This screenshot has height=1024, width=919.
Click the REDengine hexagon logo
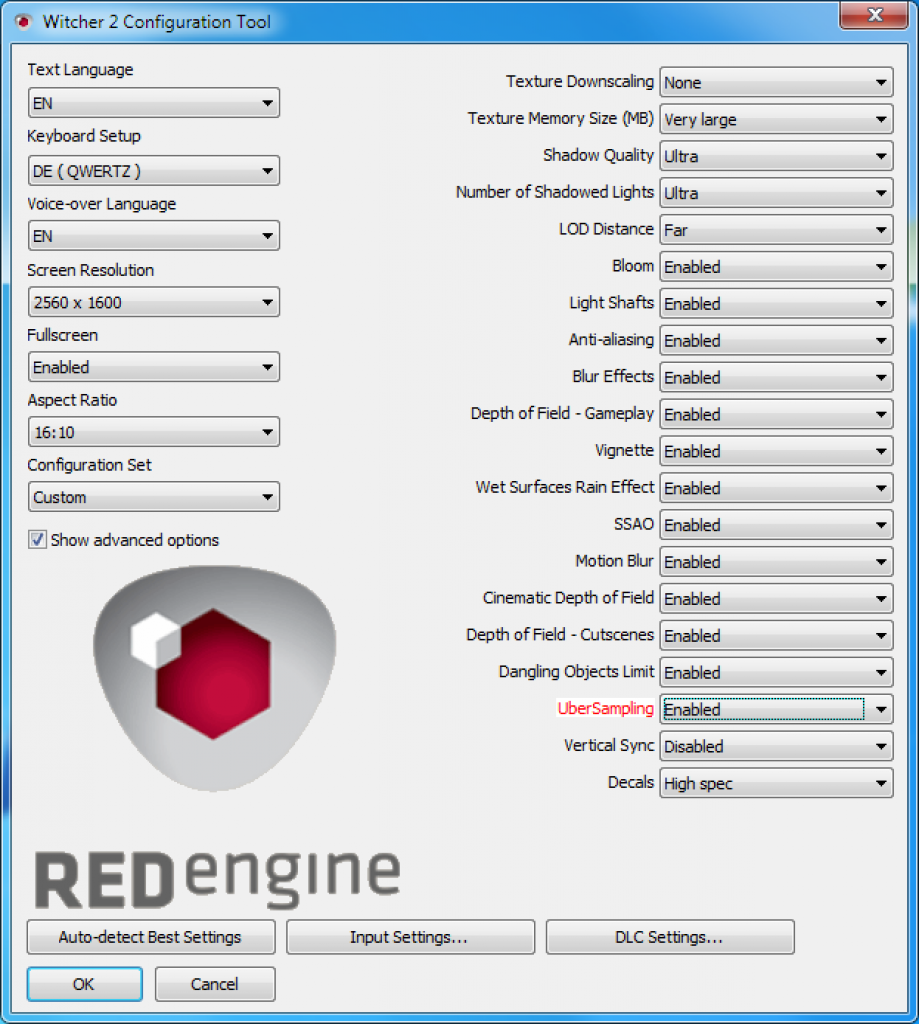point(214,678)
